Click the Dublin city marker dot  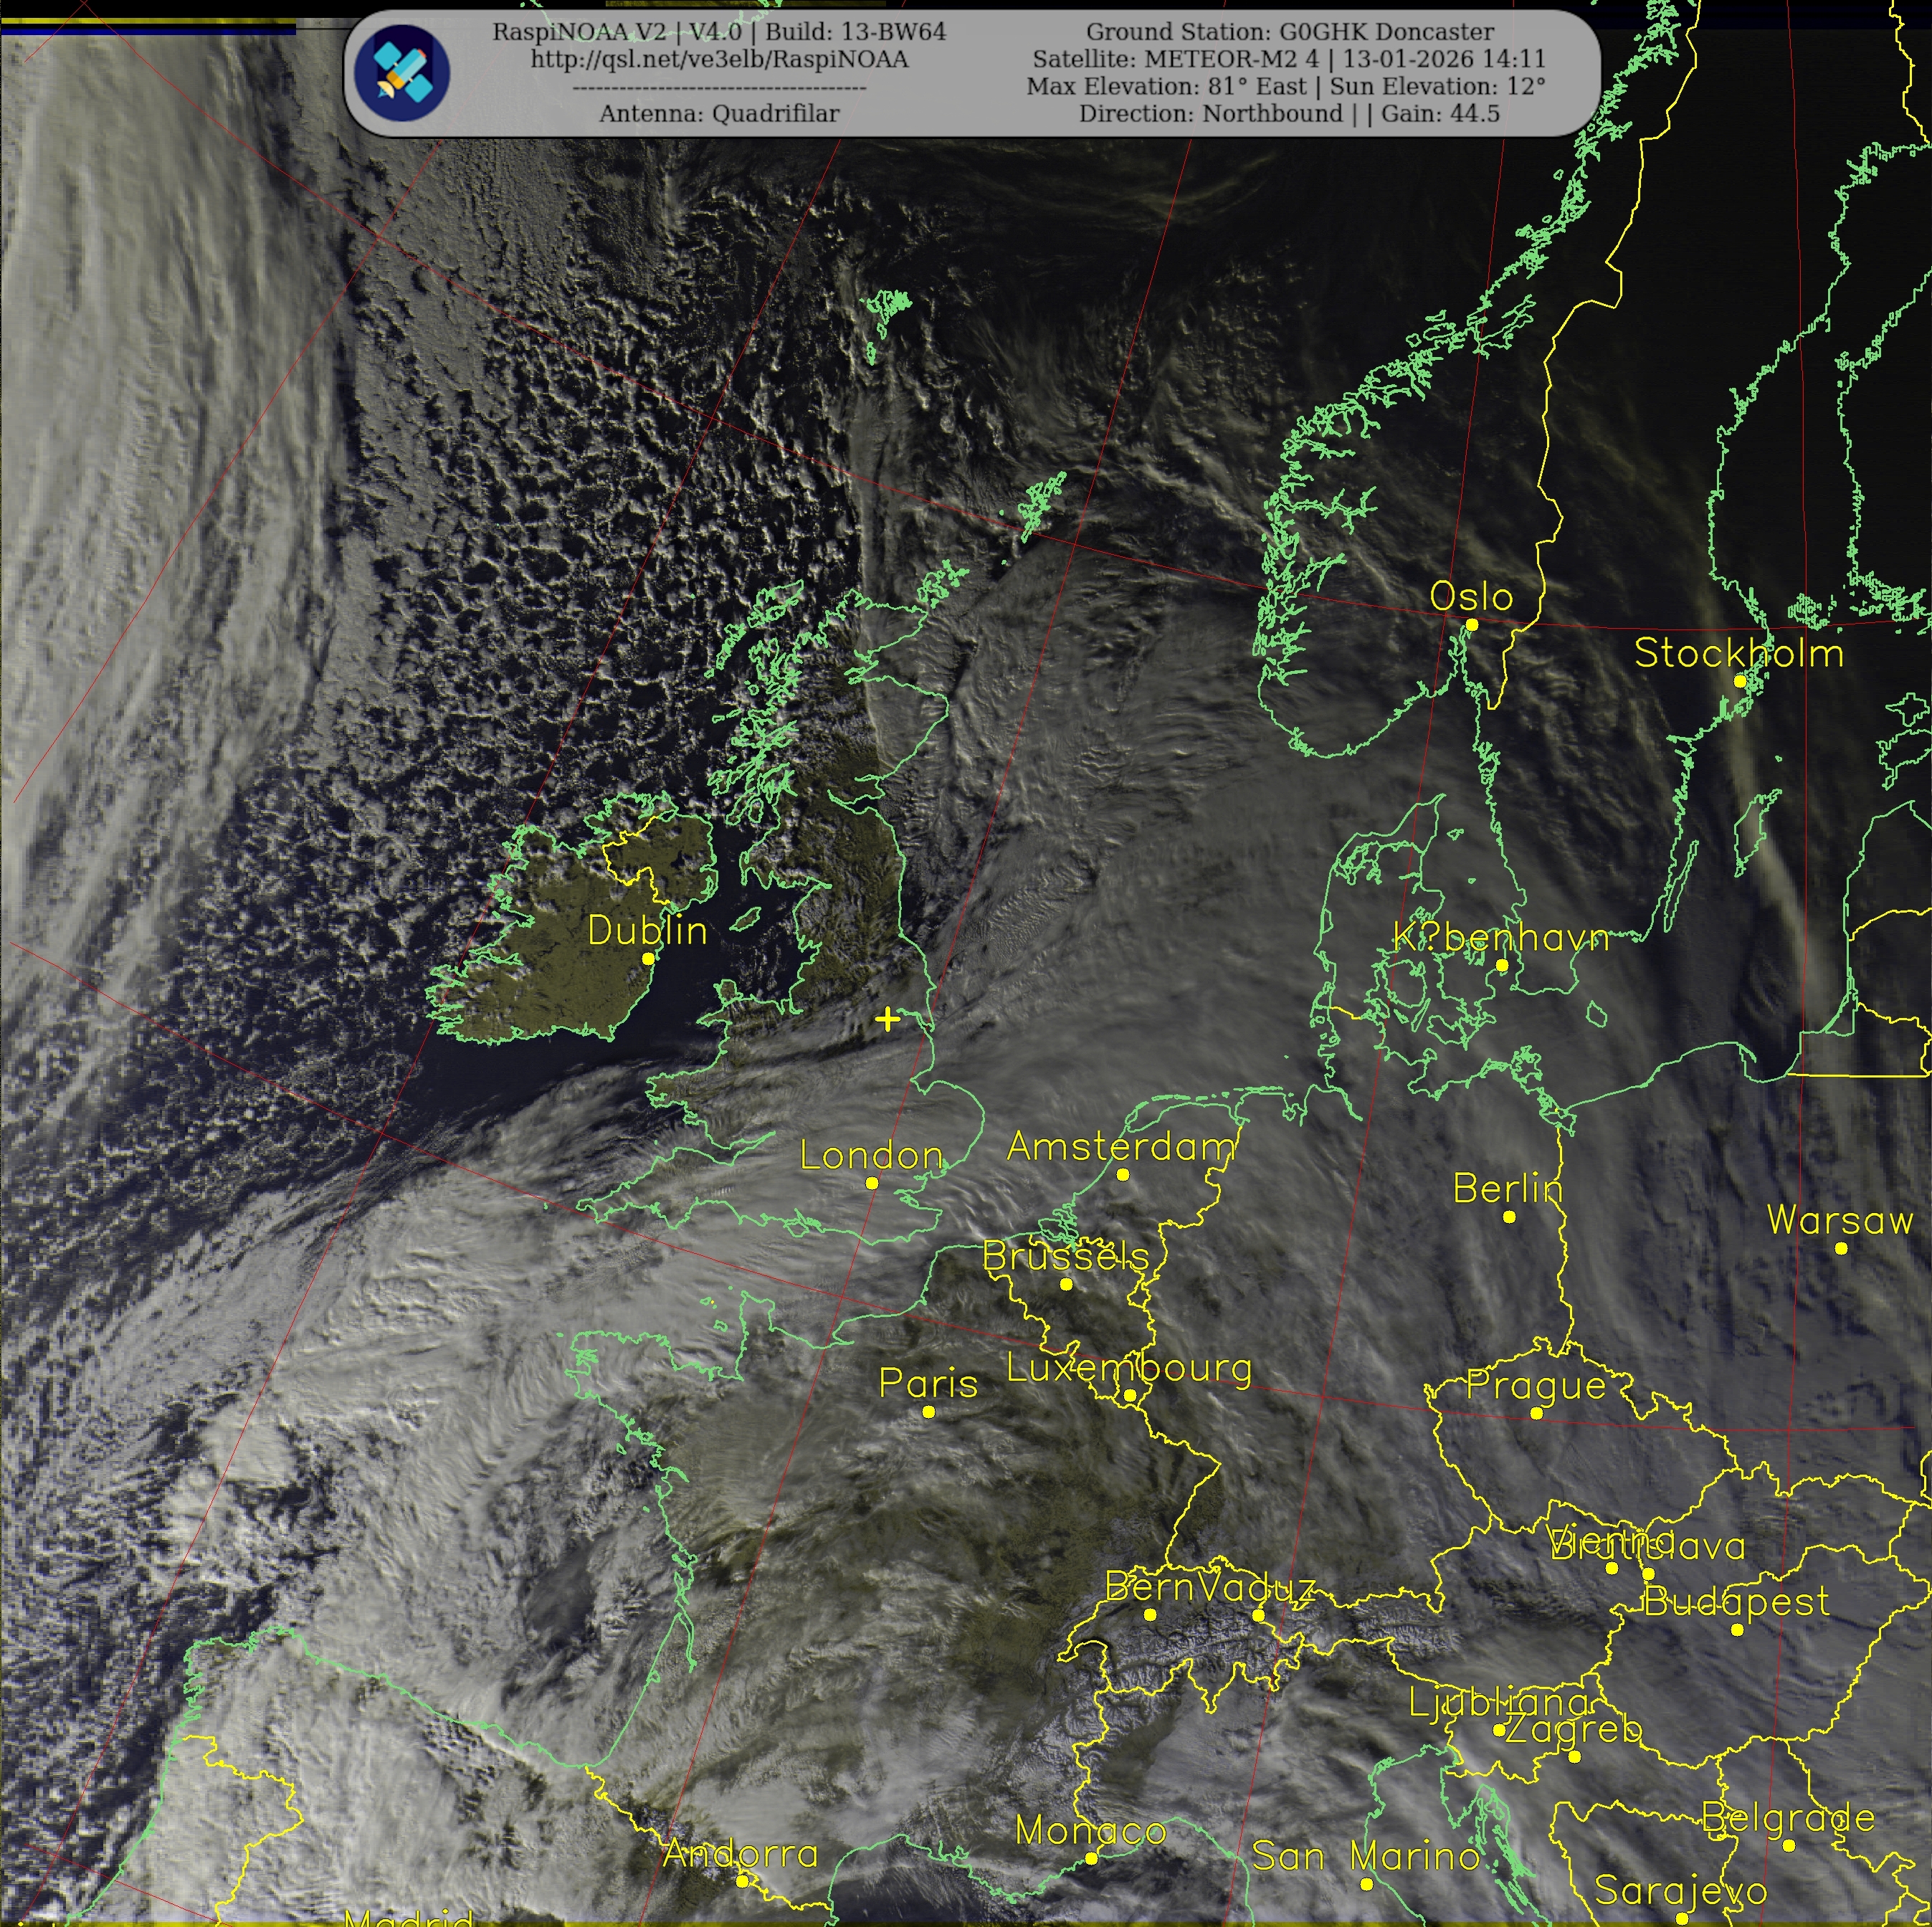[648, 959]
